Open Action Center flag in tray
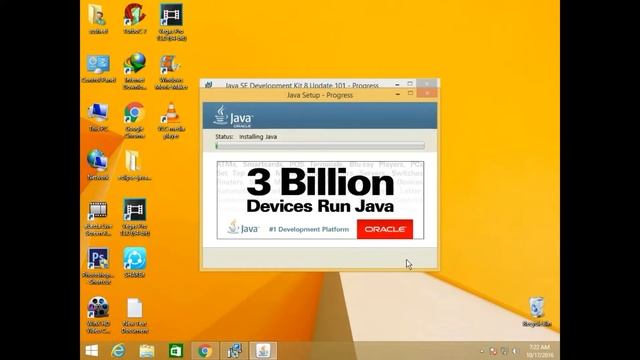The image size is (640, 360). coord(493,351)
